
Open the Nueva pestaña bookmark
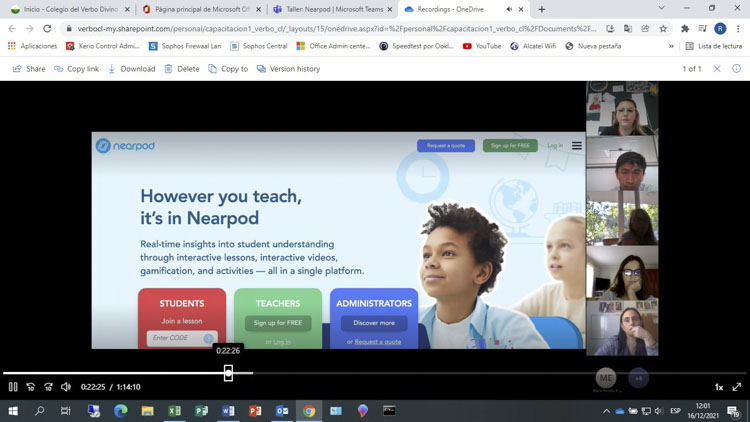[x=593, y=46]
